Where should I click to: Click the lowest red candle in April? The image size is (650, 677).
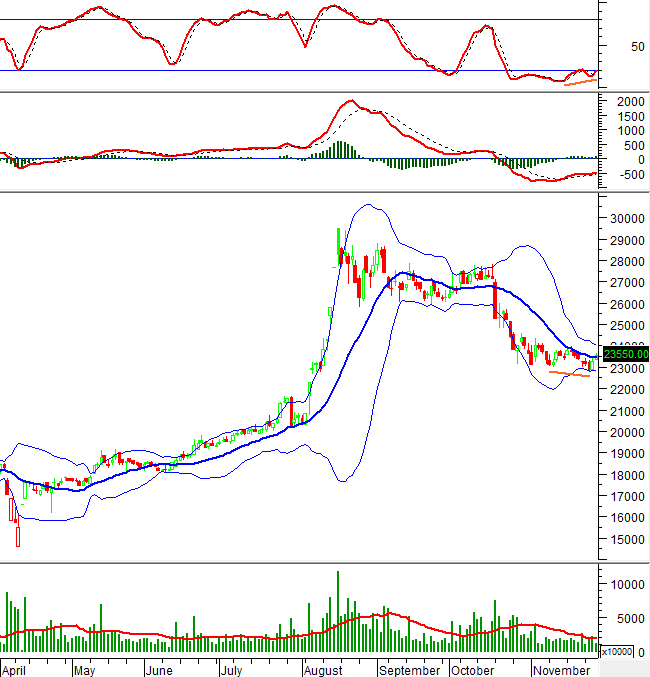click(17, 537)
